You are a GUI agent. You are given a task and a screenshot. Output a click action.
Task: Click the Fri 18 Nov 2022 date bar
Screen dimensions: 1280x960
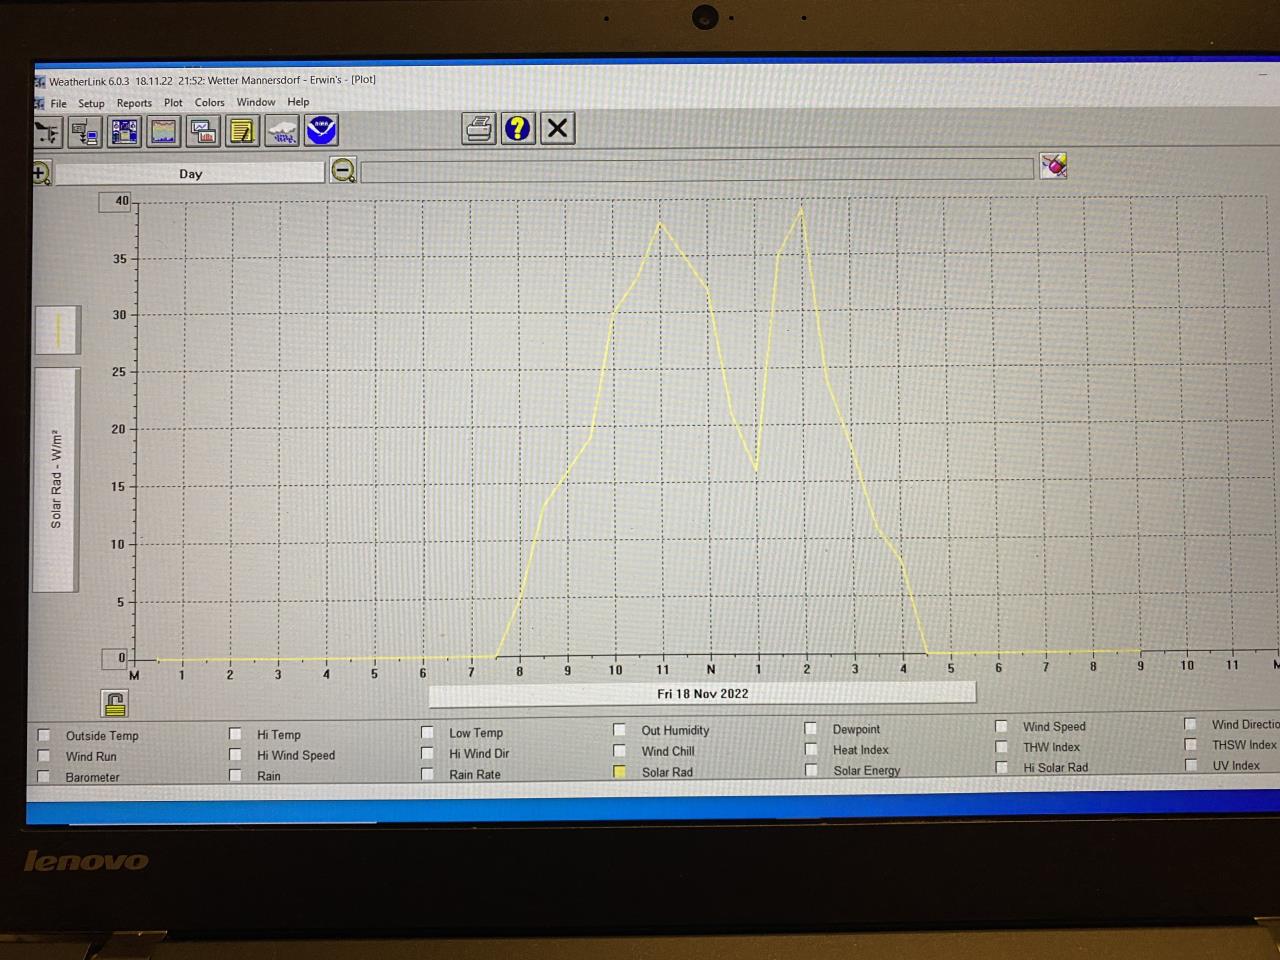point(702,693)
